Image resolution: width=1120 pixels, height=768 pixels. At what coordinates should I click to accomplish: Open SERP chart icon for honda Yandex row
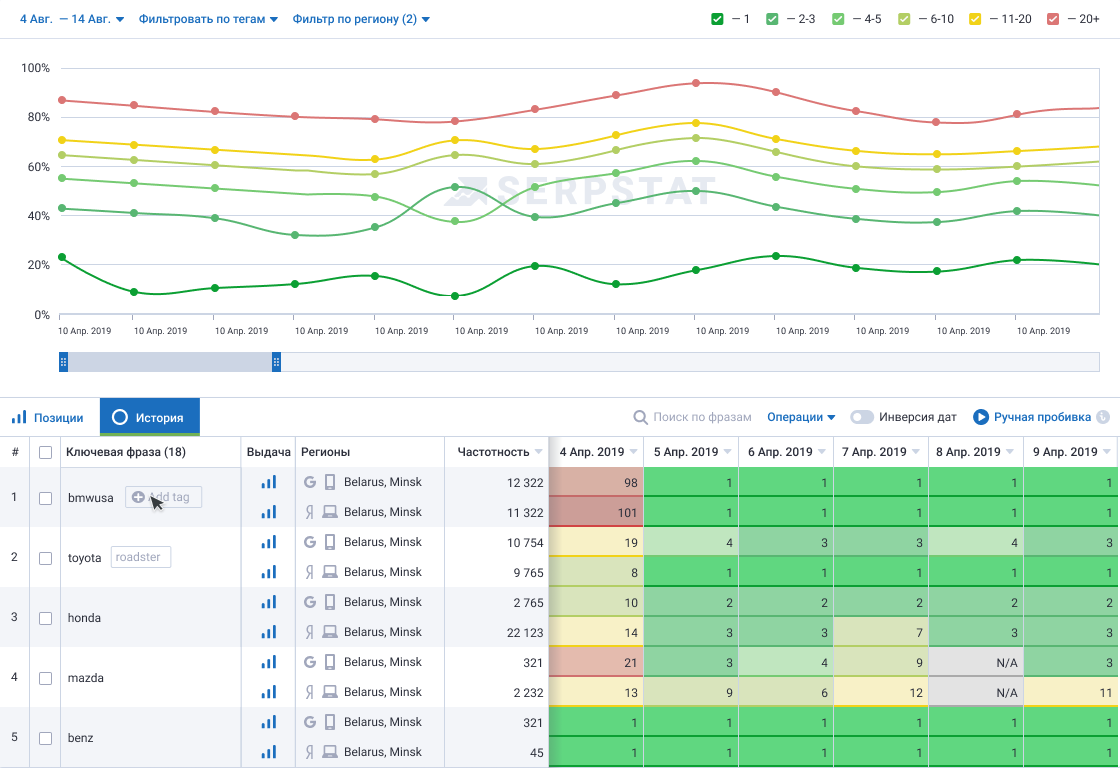click(269, 632)
